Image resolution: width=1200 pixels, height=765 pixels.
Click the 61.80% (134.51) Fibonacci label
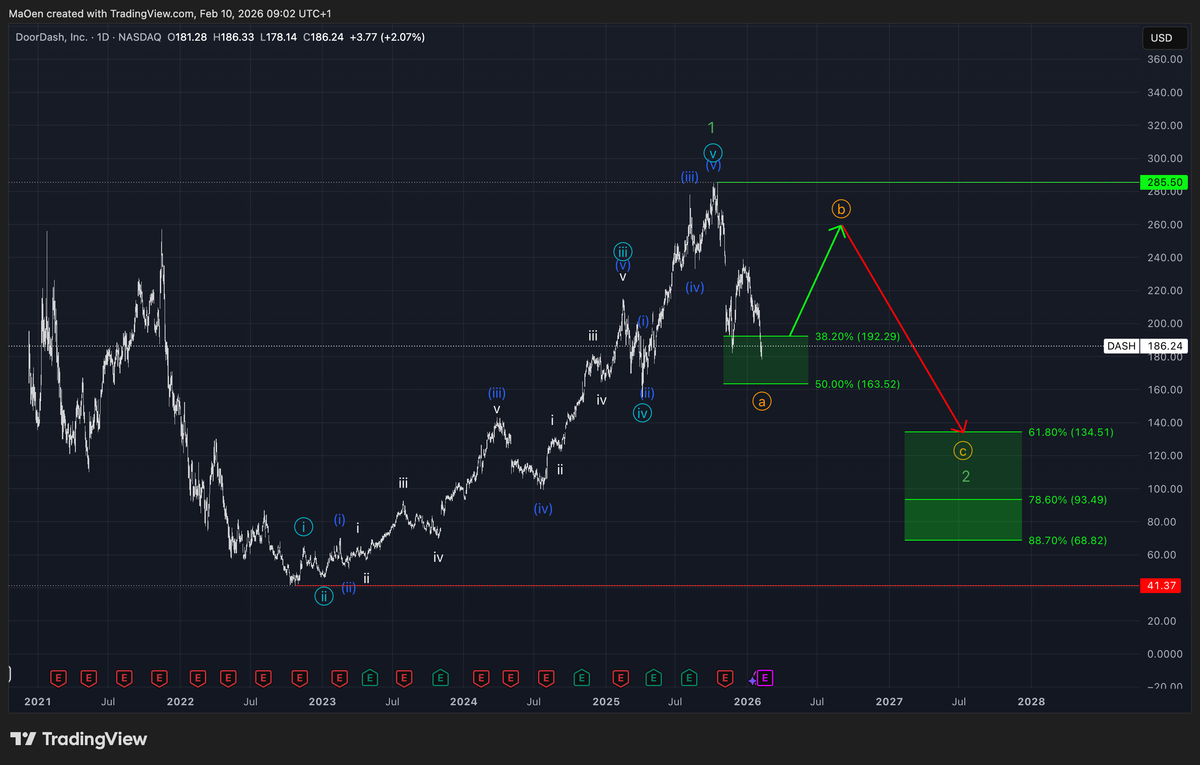pyautogui.click(x=1070, y=432)
